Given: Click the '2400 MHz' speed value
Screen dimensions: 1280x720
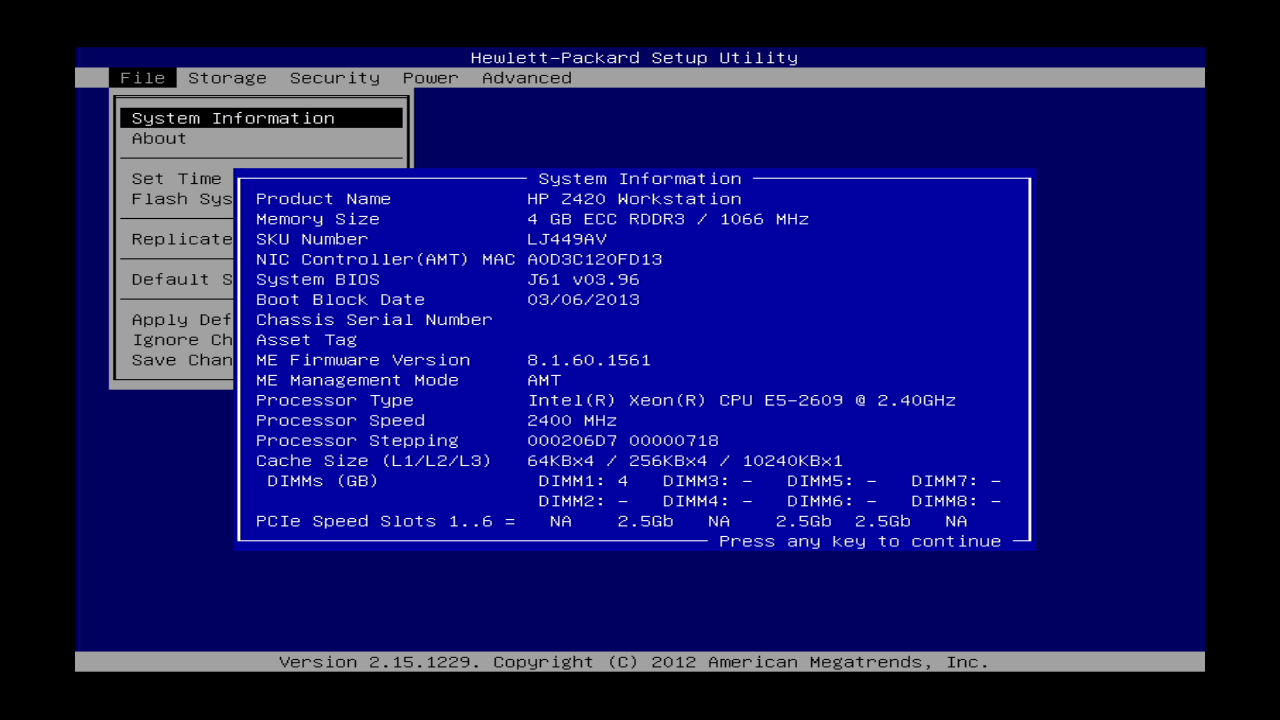Looking at the screenshot, I should (572, 420).
